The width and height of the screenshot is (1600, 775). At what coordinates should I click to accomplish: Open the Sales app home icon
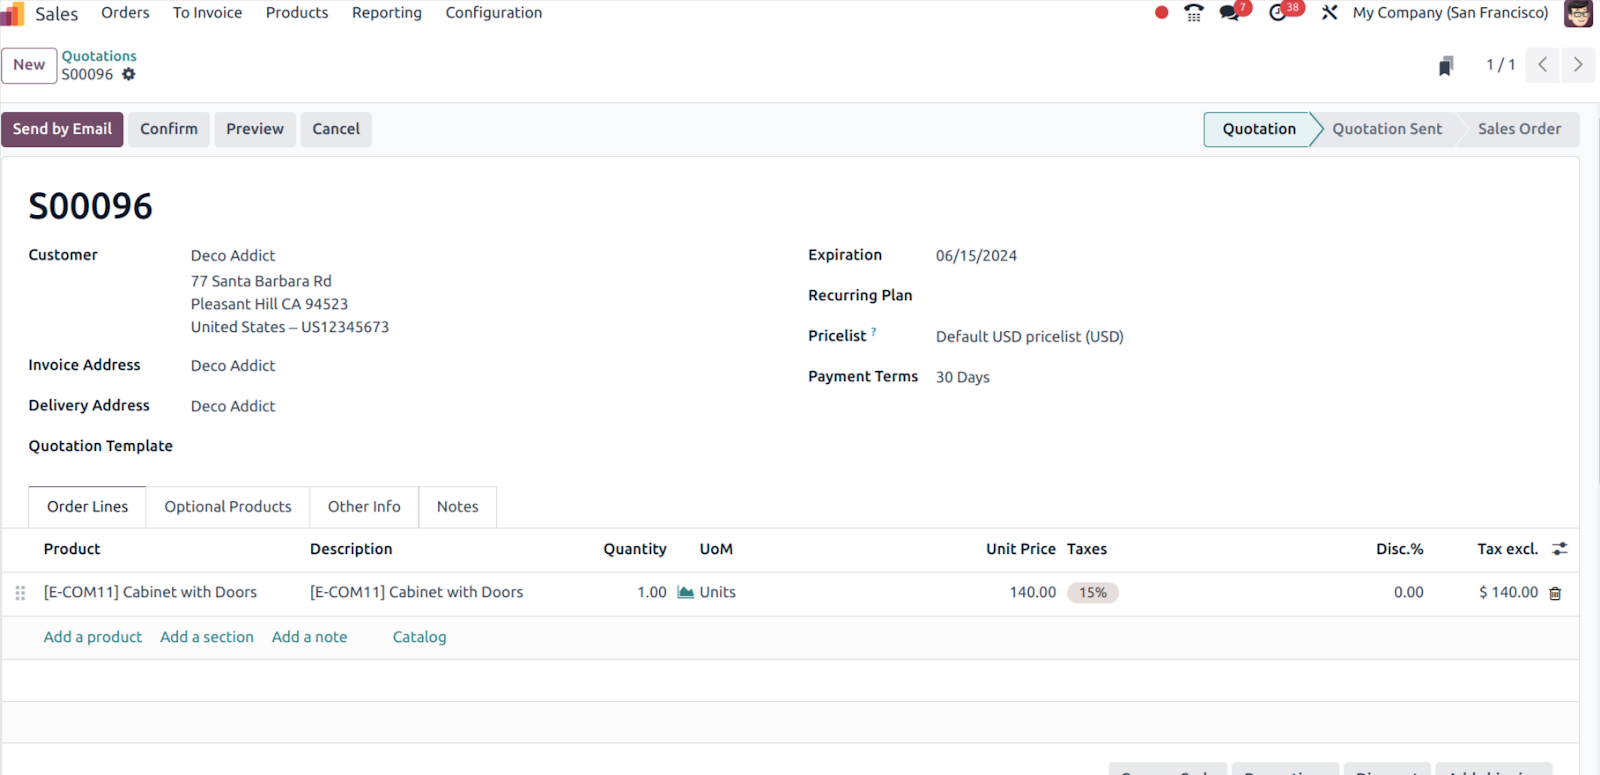point(12,13)
